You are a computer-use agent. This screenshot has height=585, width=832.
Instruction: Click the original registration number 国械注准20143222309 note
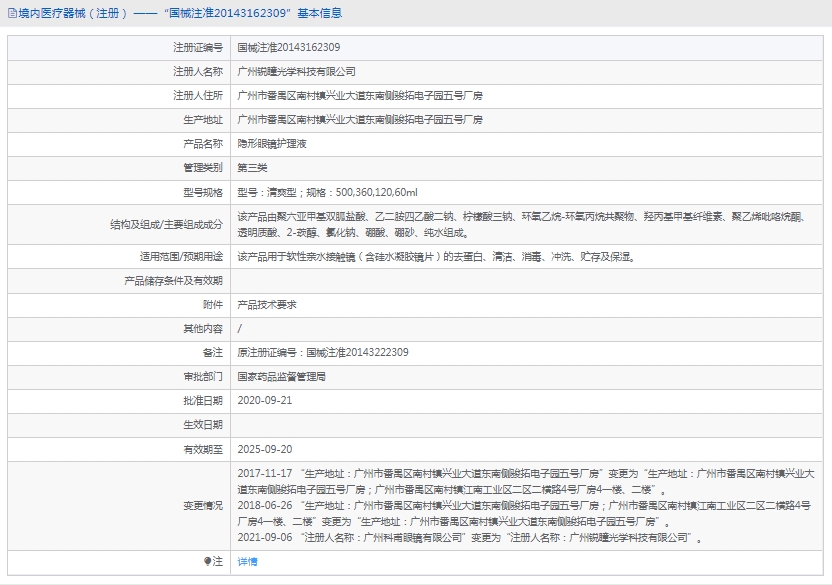[322, 352]
